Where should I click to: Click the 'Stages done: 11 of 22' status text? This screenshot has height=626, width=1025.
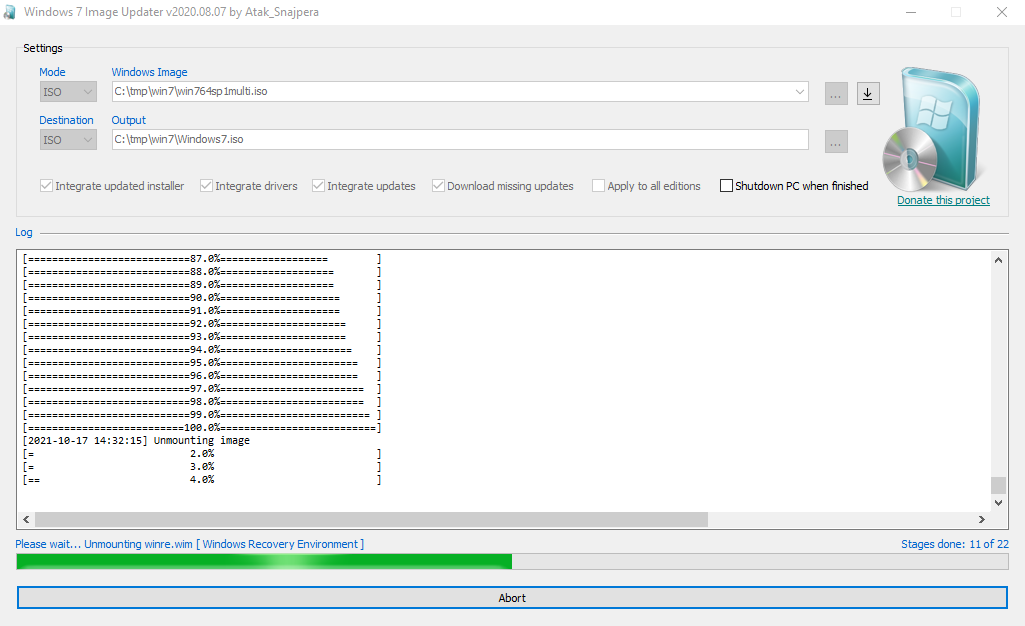point(954,544)
